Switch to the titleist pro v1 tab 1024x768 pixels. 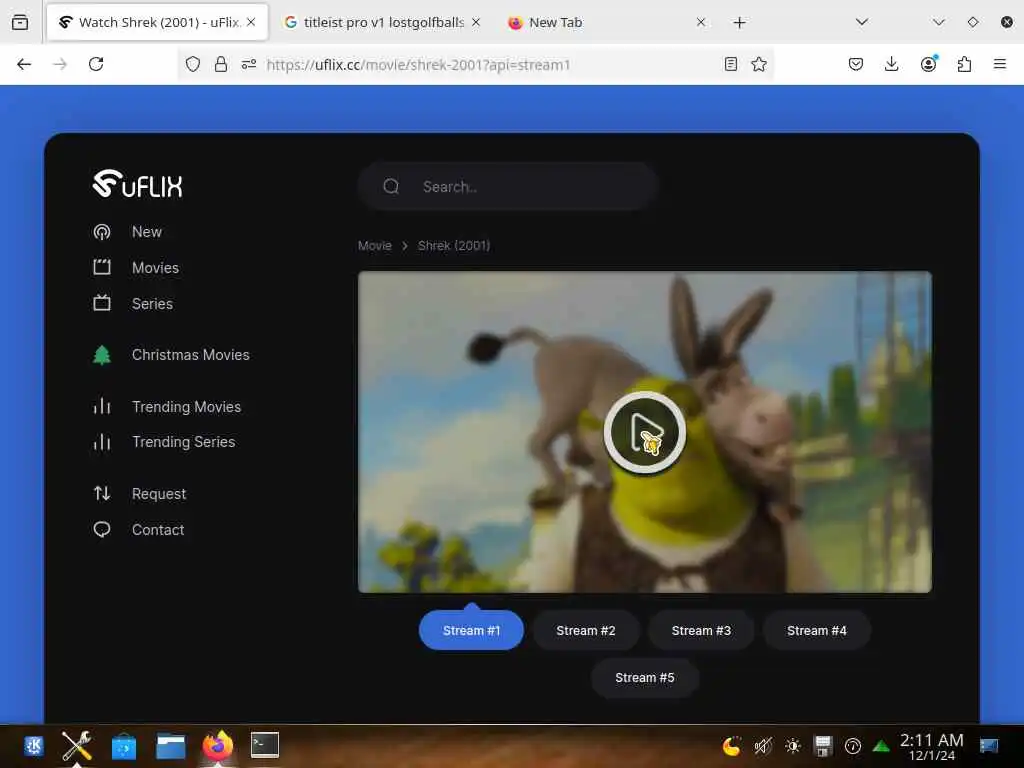[383, 22]
